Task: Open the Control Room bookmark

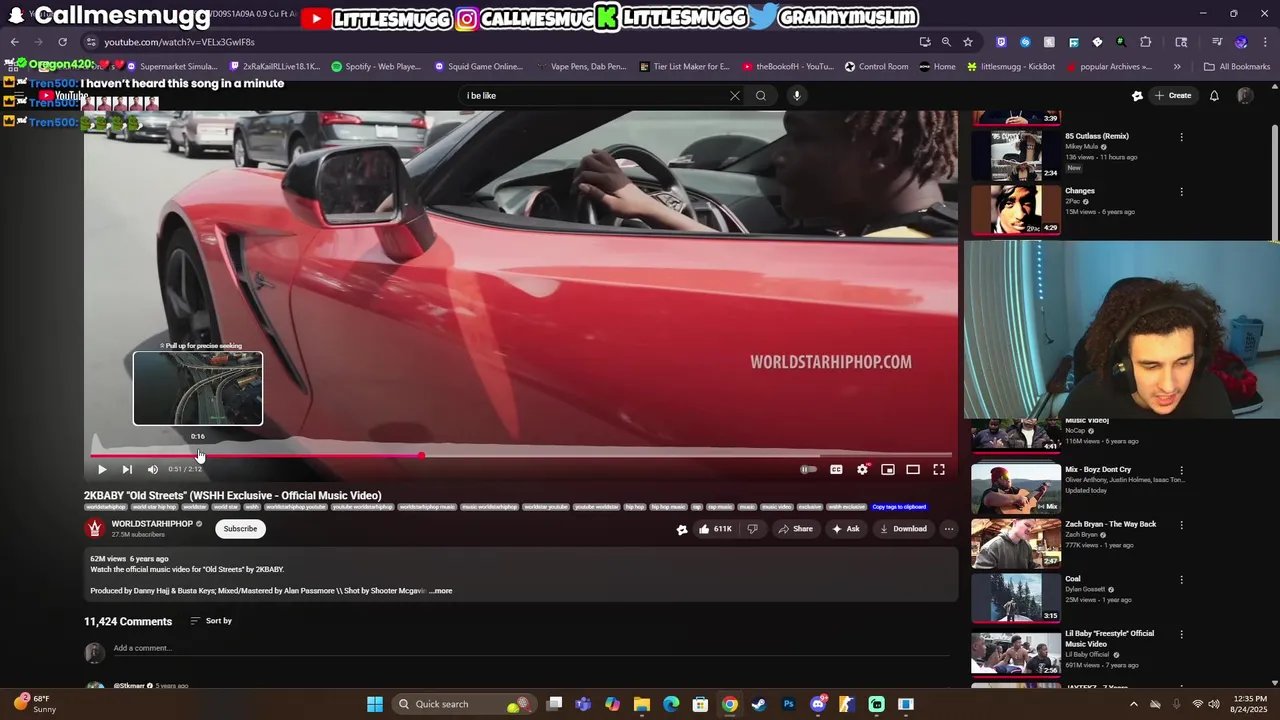Action: [x=876, y=67]
